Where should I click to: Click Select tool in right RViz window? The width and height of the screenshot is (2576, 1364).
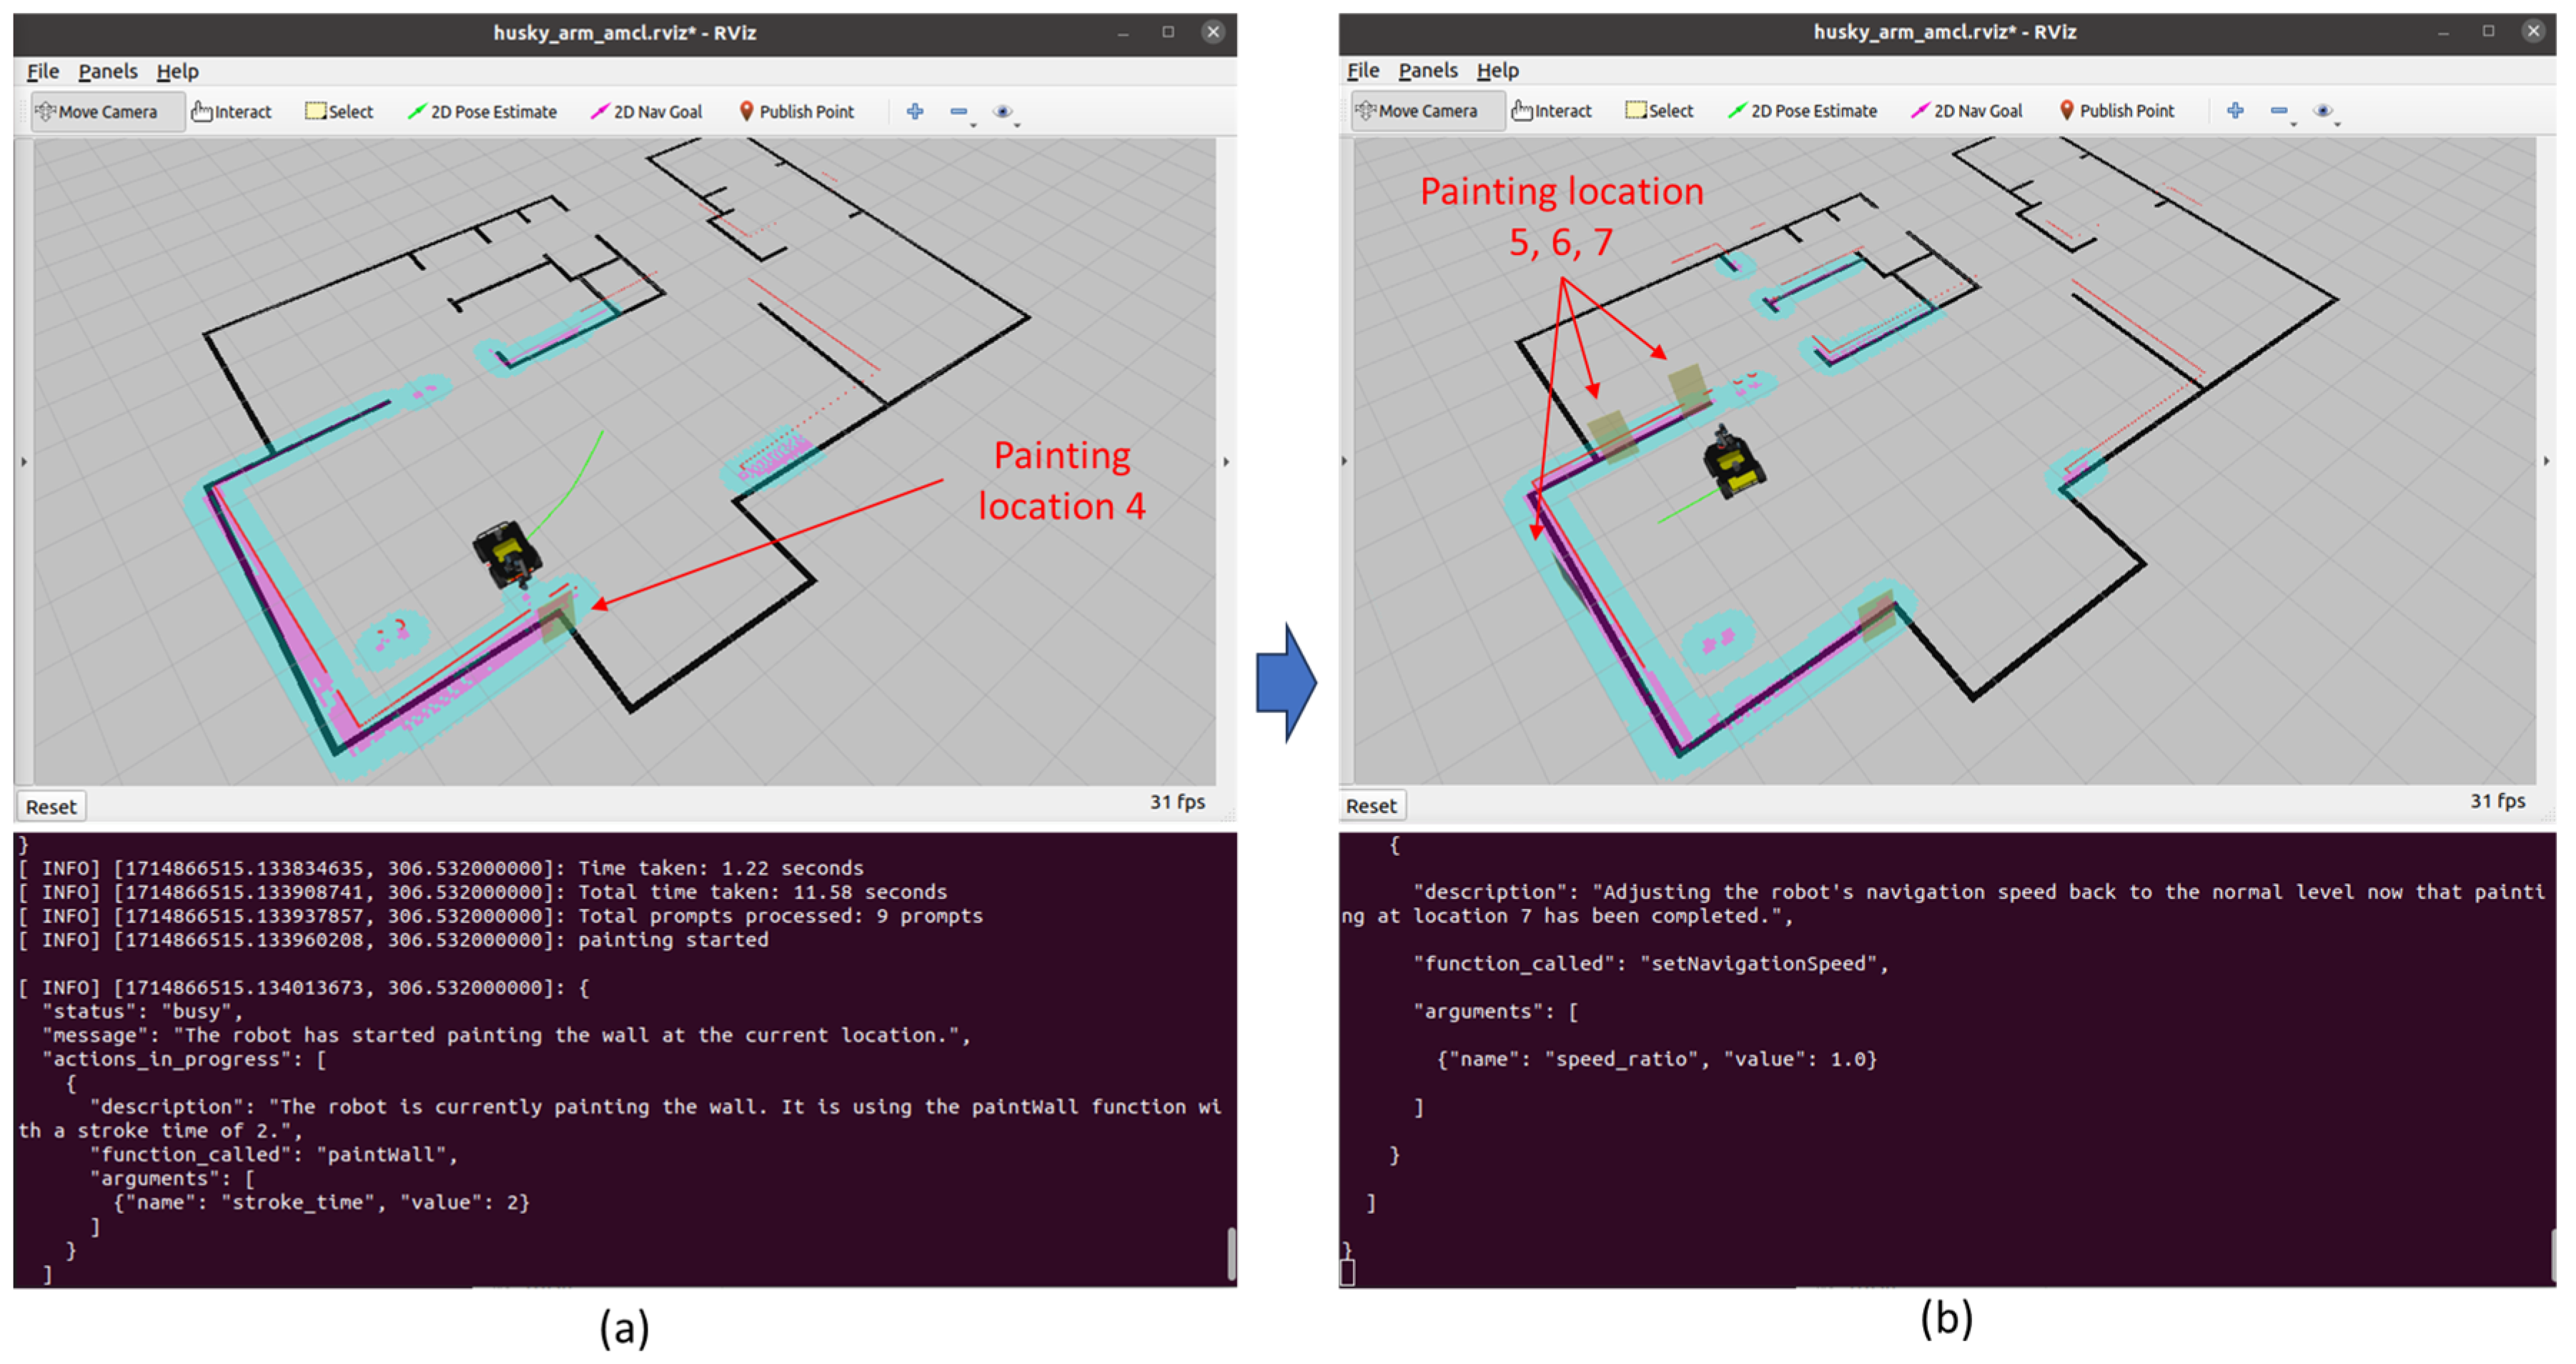coord(1659,111)
